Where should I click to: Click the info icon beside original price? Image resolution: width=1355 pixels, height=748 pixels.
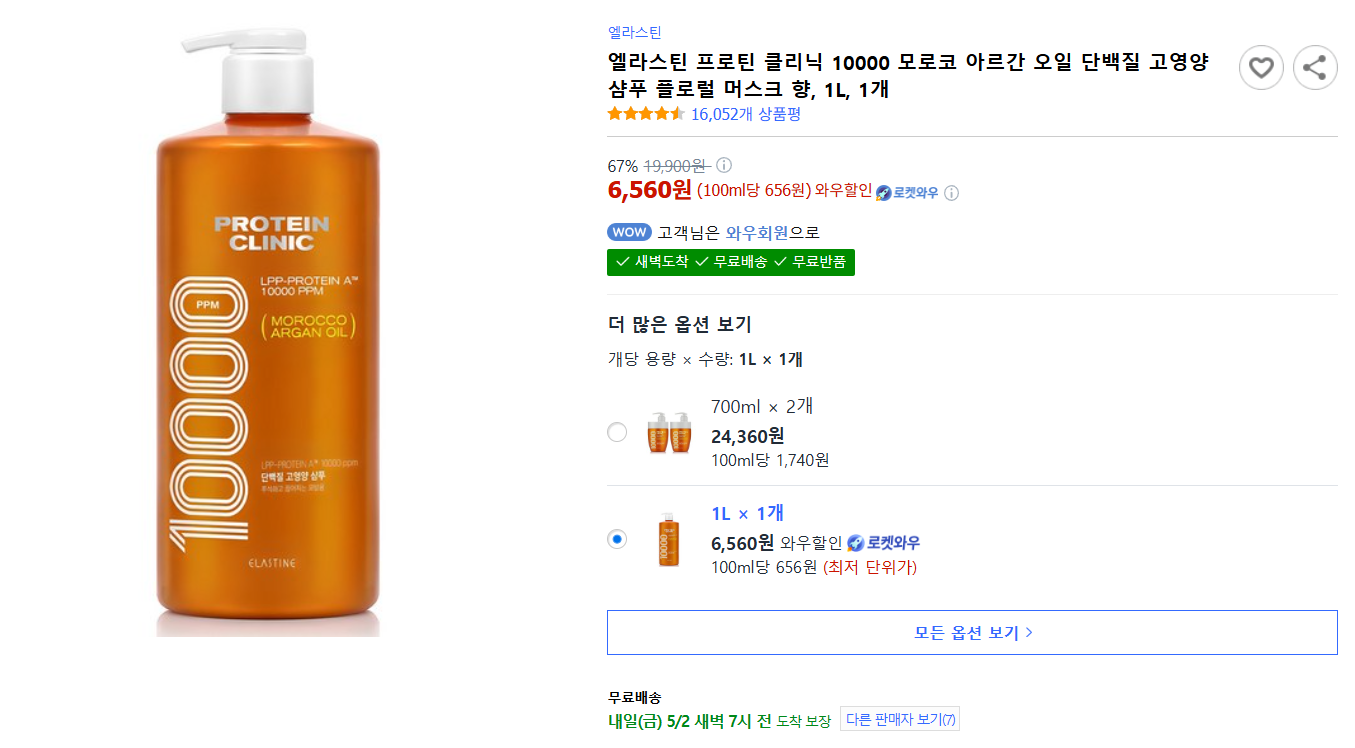724,165
